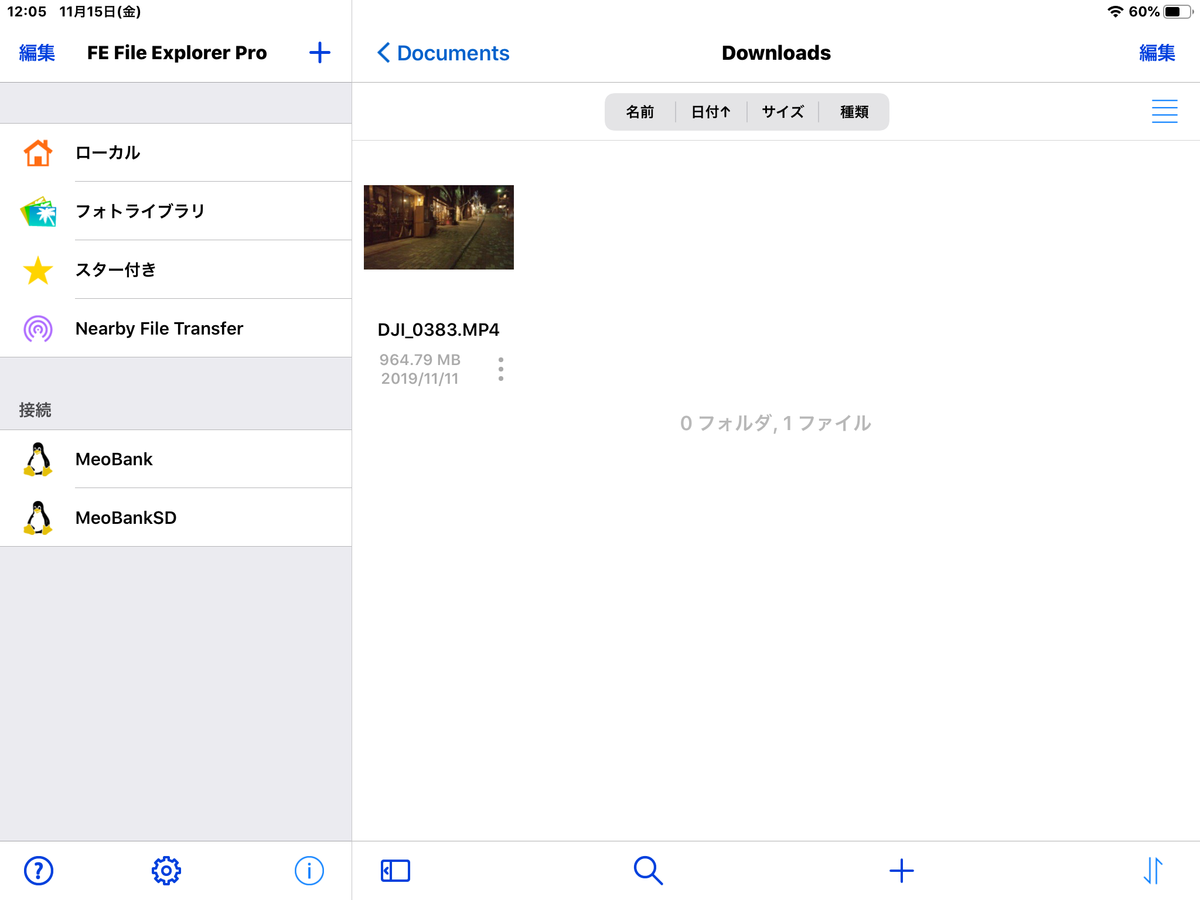The width and height of the screenshot is (1200, 900).
Task: Toggle the sidebar visibility
Action: point(395,871)
